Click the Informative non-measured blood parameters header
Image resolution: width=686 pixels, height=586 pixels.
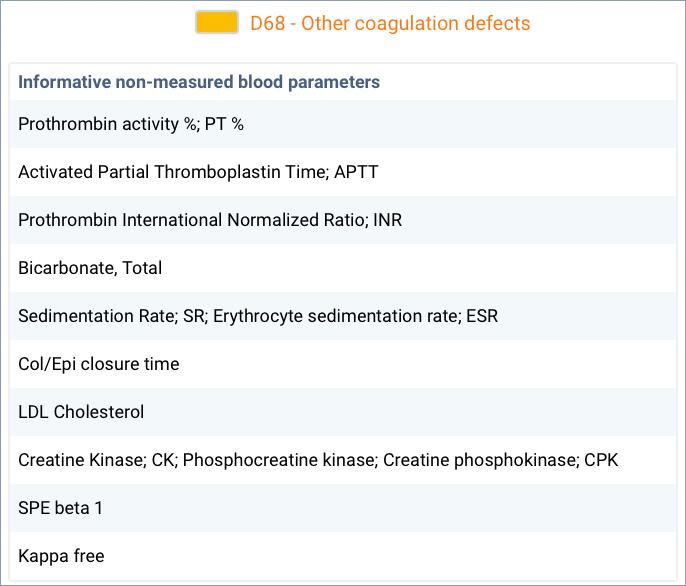pyautogui.click(x=199, y=82)
